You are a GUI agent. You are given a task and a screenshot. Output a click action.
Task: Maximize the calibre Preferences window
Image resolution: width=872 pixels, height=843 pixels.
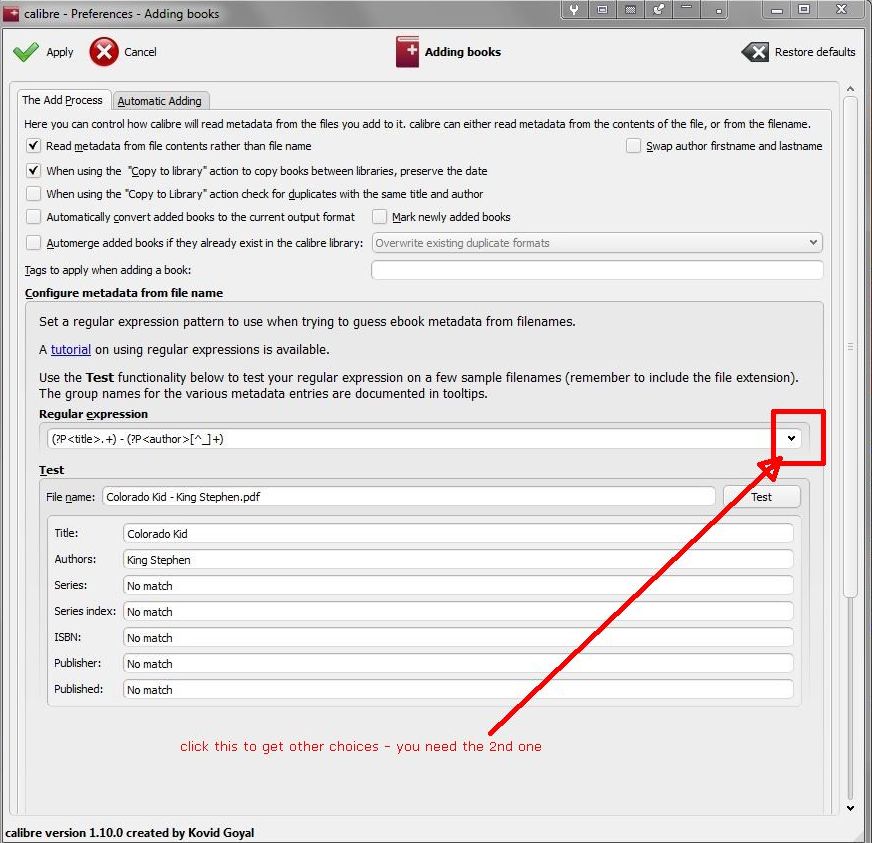coord(804,9)
